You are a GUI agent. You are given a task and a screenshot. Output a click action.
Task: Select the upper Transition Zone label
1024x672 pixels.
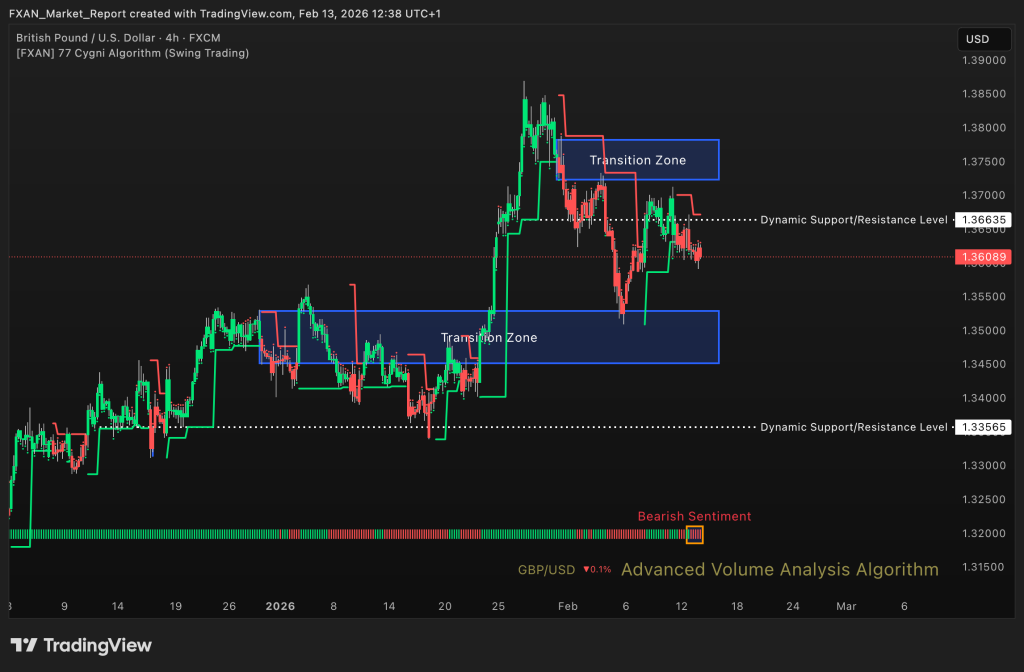coord(637,160)
